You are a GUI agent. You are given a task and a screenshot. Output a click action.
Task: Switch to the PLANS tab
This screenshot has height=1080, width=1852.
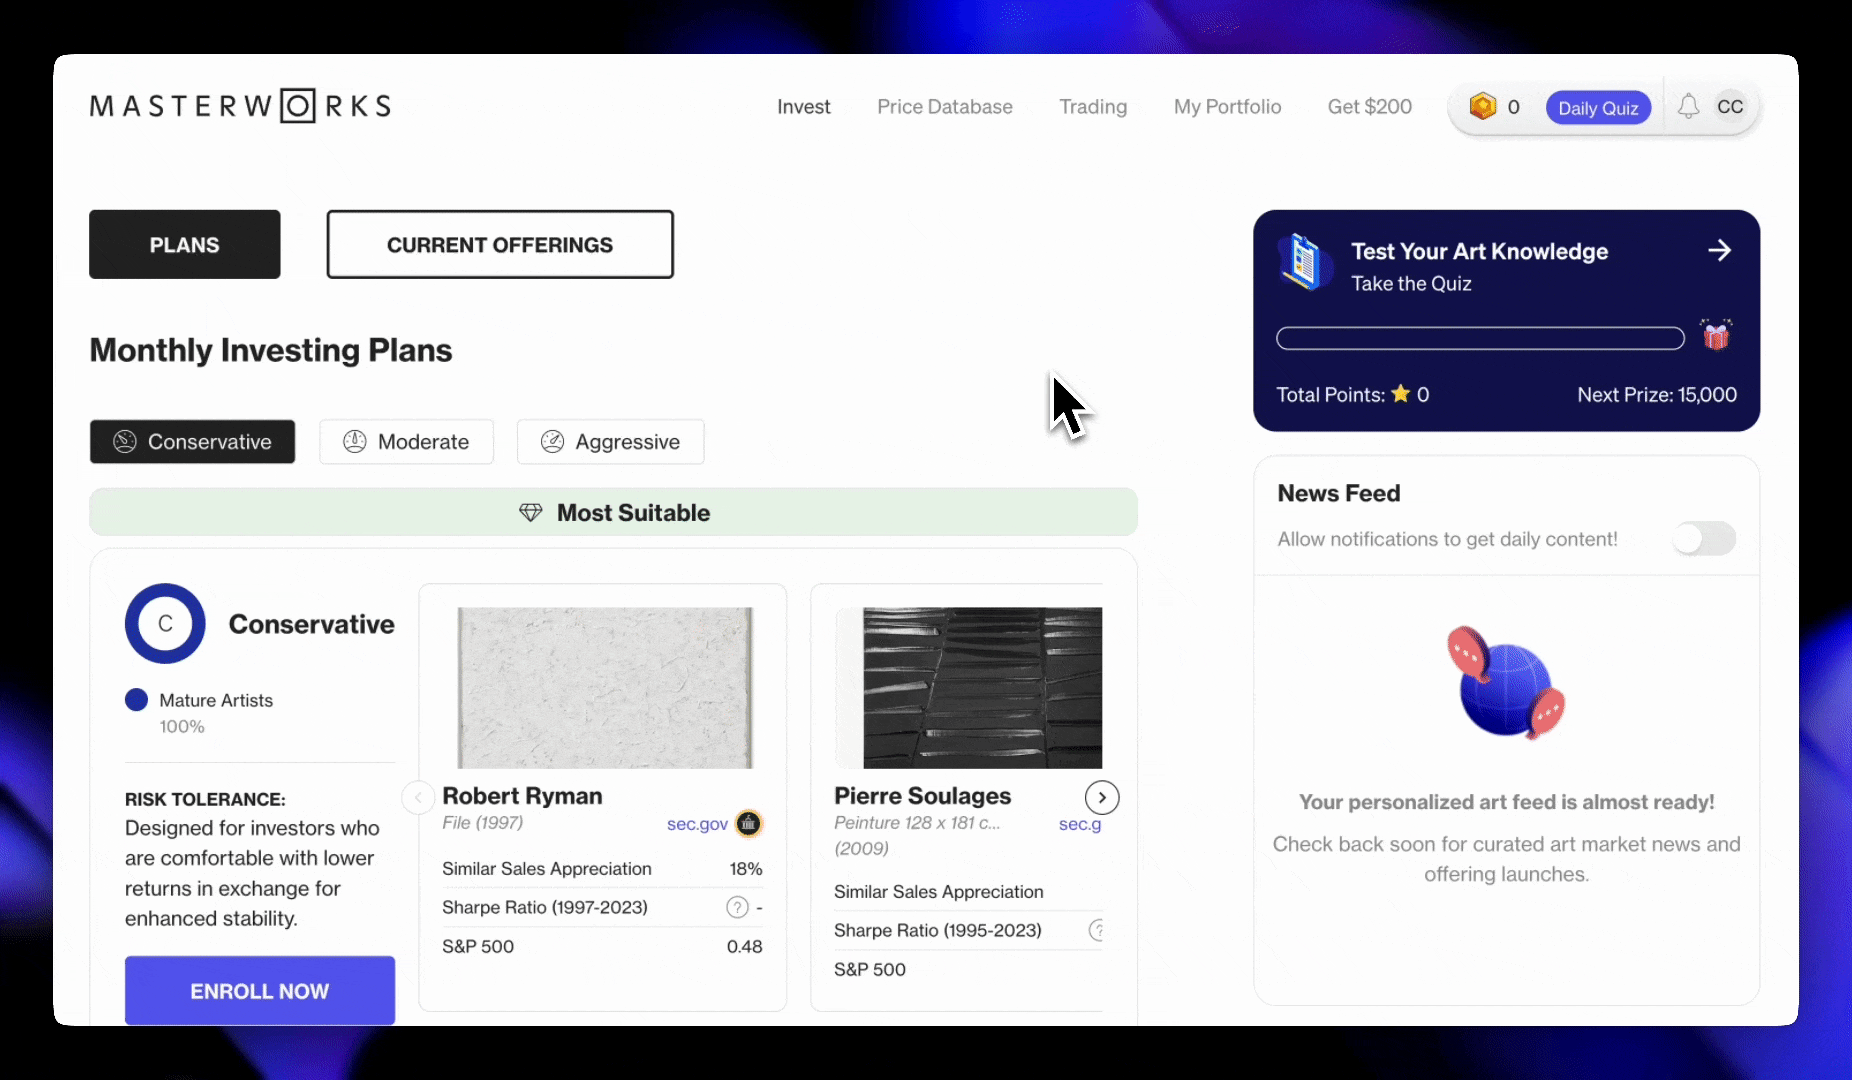click(x=185, y=244)
